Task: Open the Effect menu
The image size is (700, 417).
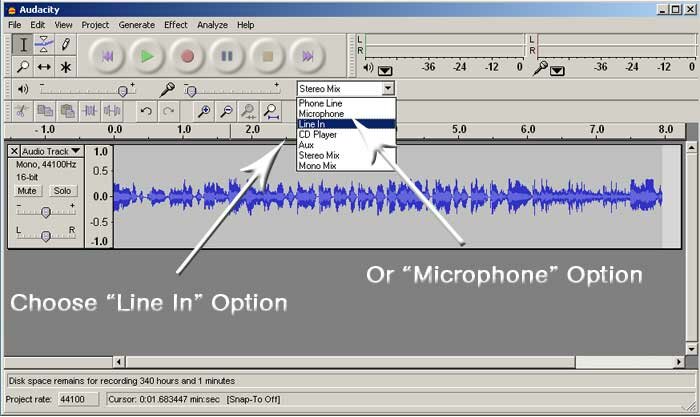Action: 175,25
